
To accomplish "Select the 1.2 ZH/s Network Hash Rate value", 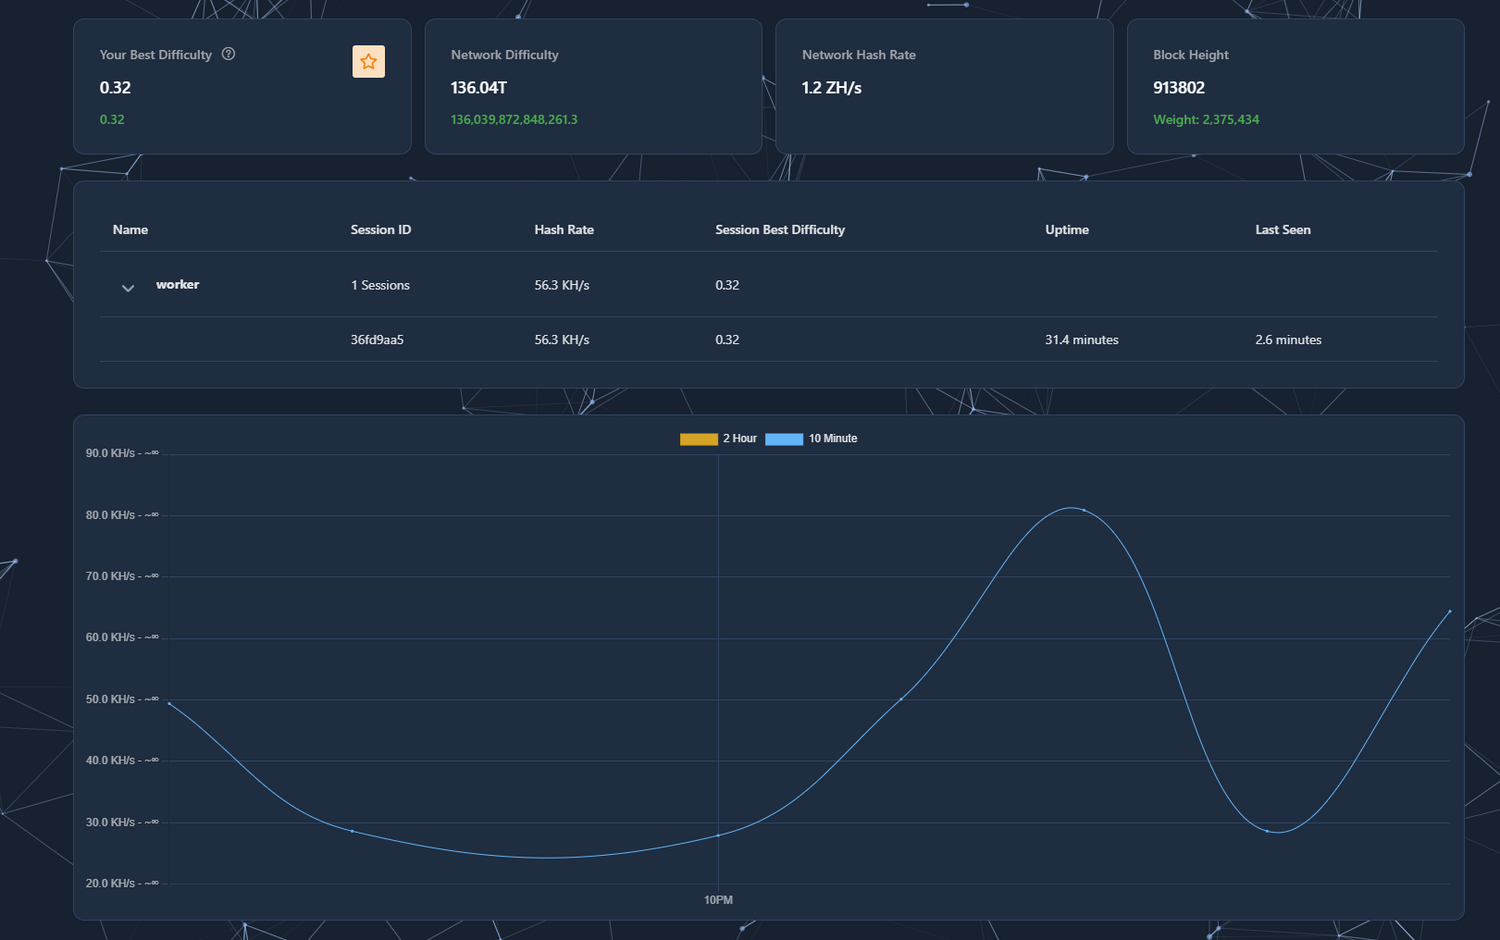I will [831, 88].
